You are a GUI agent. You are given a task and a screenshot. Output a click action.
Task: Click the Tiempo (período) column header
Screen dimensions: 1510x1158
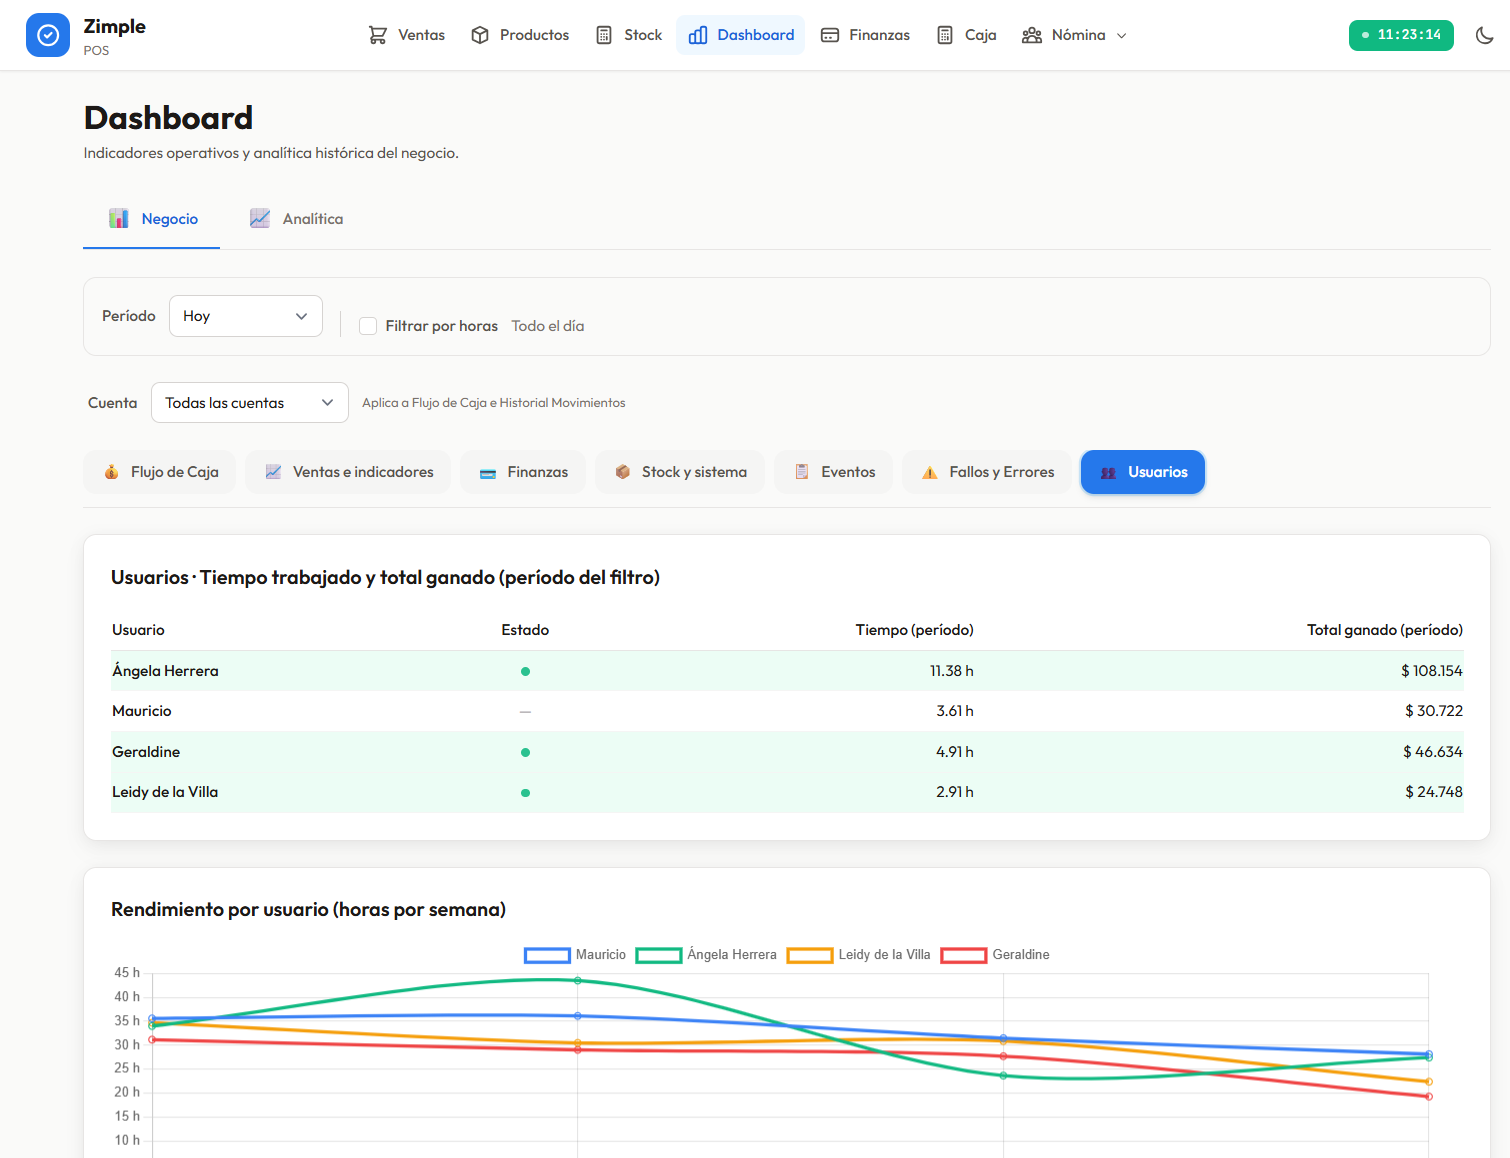915,630
